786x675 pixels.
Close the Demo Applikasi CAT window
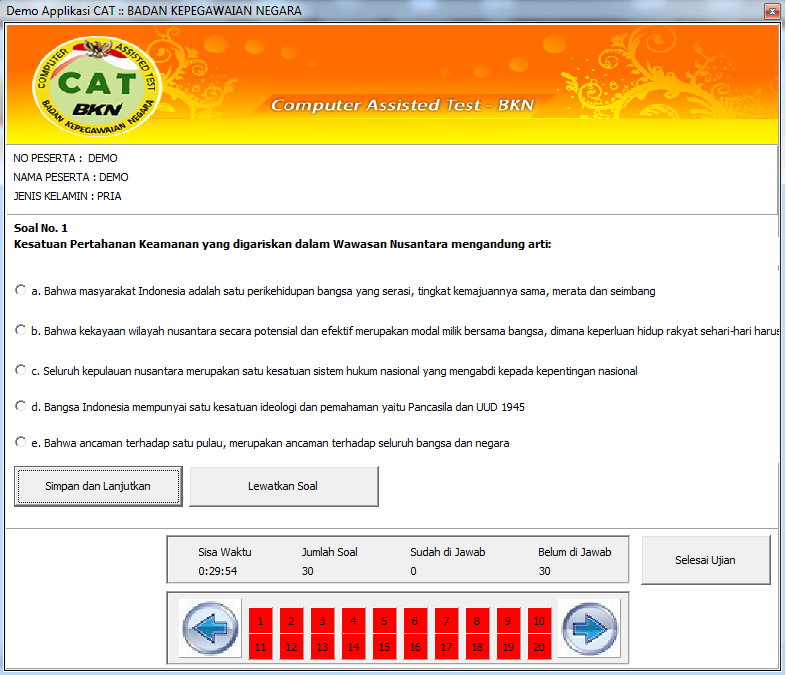point(772,11)
